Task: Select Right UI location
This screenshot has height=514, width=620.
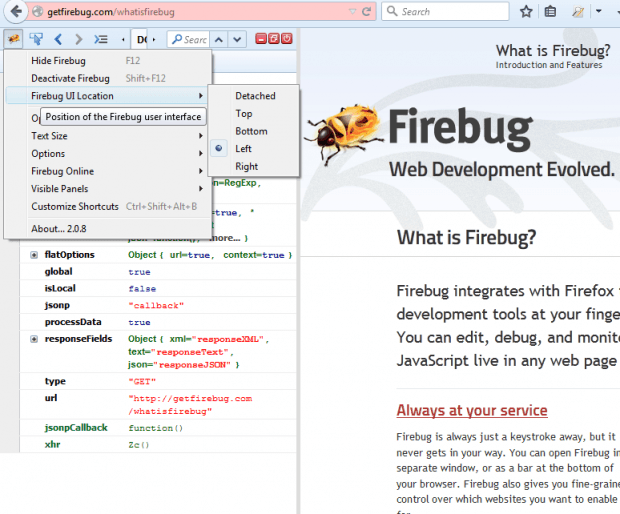Action: (x=254, y=166)
